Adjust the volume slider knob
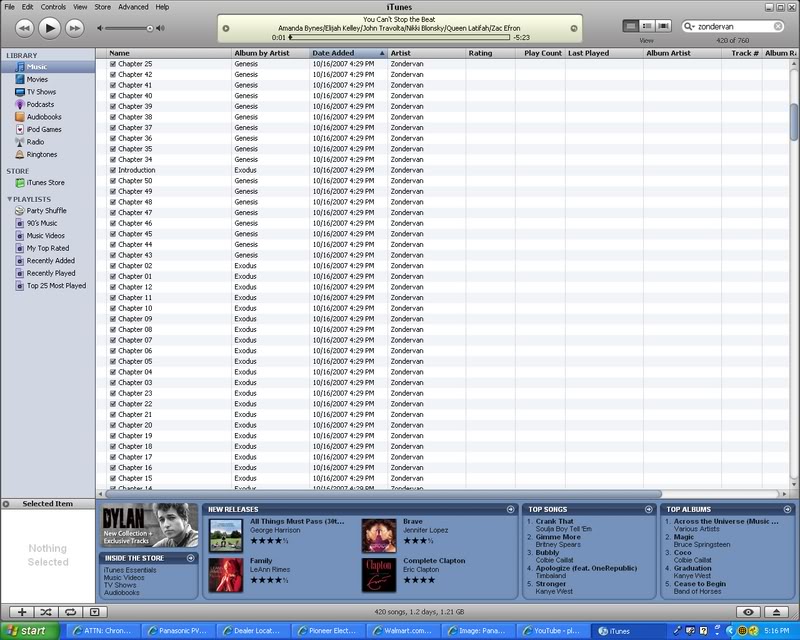Image resolution: width=800 pixels, height=640 pixels. [x=150, y=29]
